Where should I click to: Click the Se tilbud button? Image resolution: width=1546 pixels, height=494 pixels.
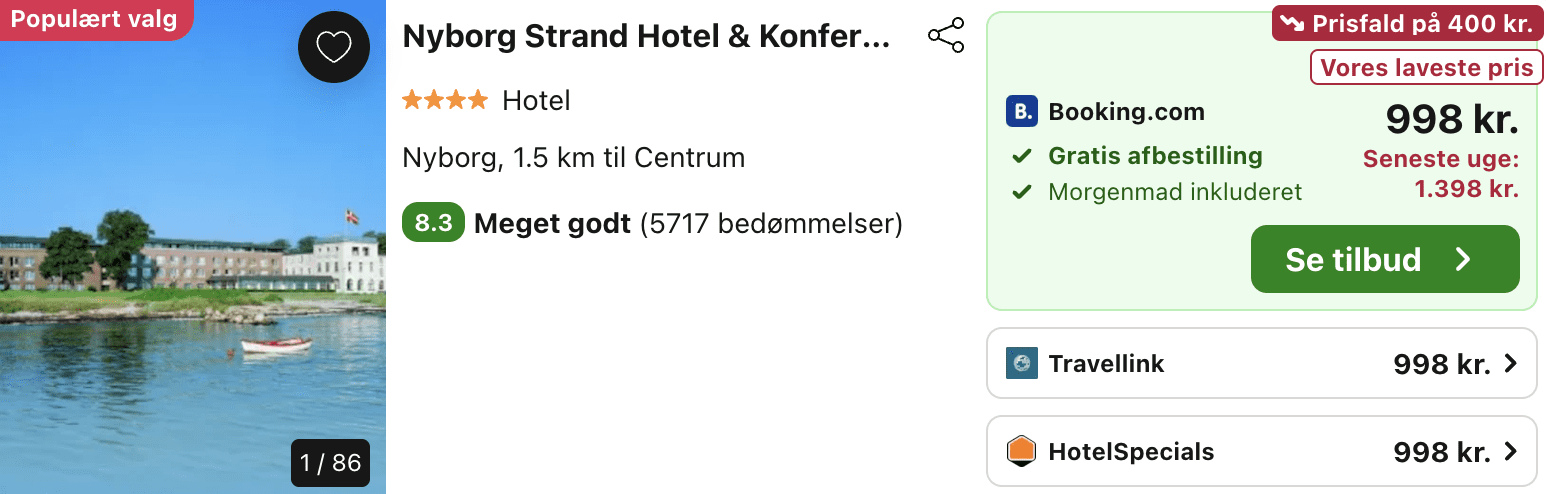1385,259
